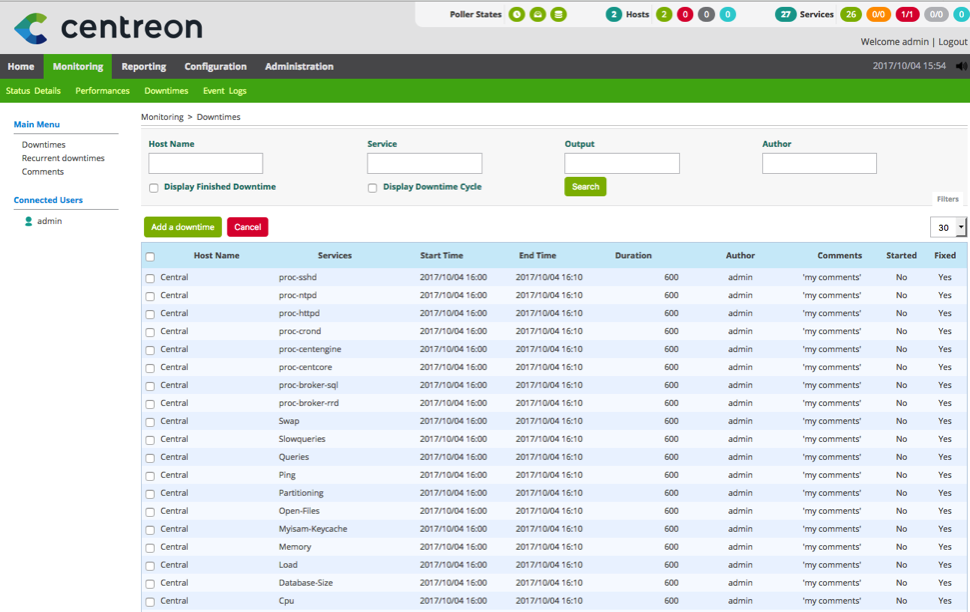Image resolution: width=970 pixels, height=612 pixels.
Task: Click the red services critical counter badge
Action: (907, 14)
